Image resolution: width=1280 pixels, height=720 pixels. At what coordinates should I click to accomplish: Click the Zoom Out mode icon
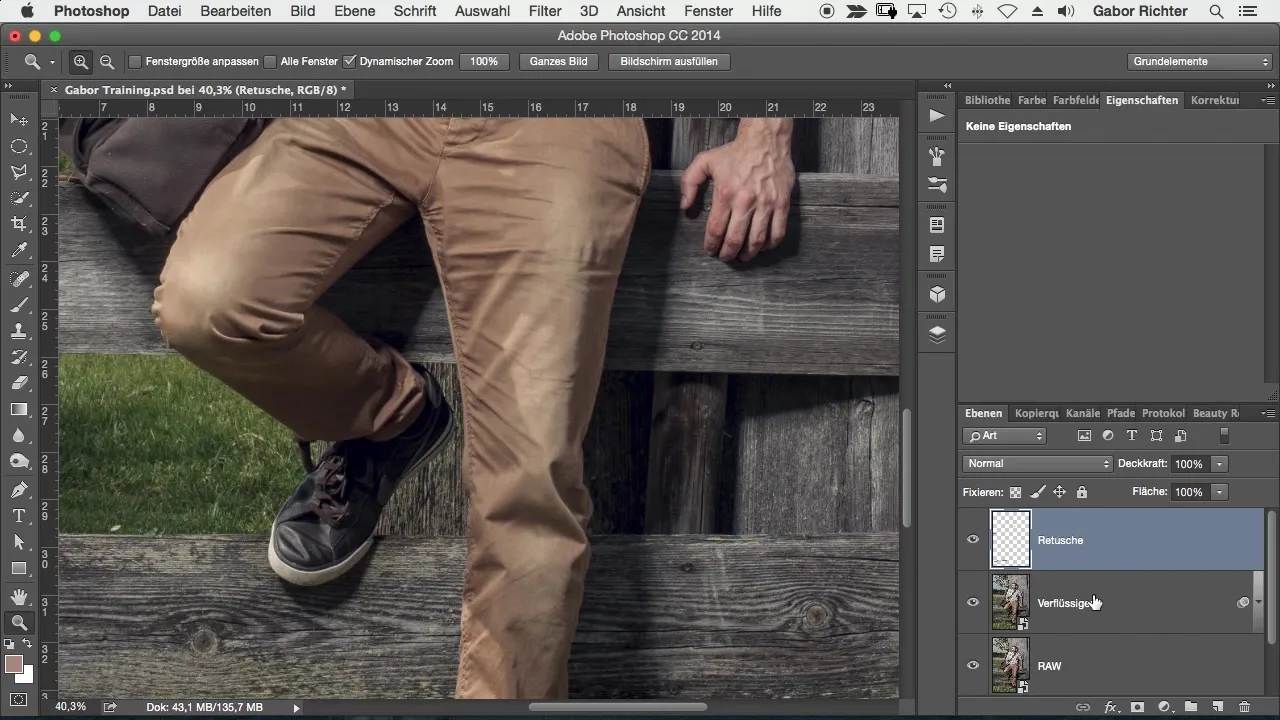(x=106, y=62)
